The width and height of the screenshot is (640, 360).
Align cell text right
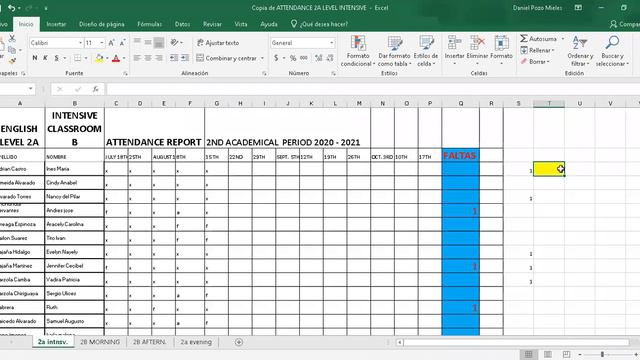[159, 58]
